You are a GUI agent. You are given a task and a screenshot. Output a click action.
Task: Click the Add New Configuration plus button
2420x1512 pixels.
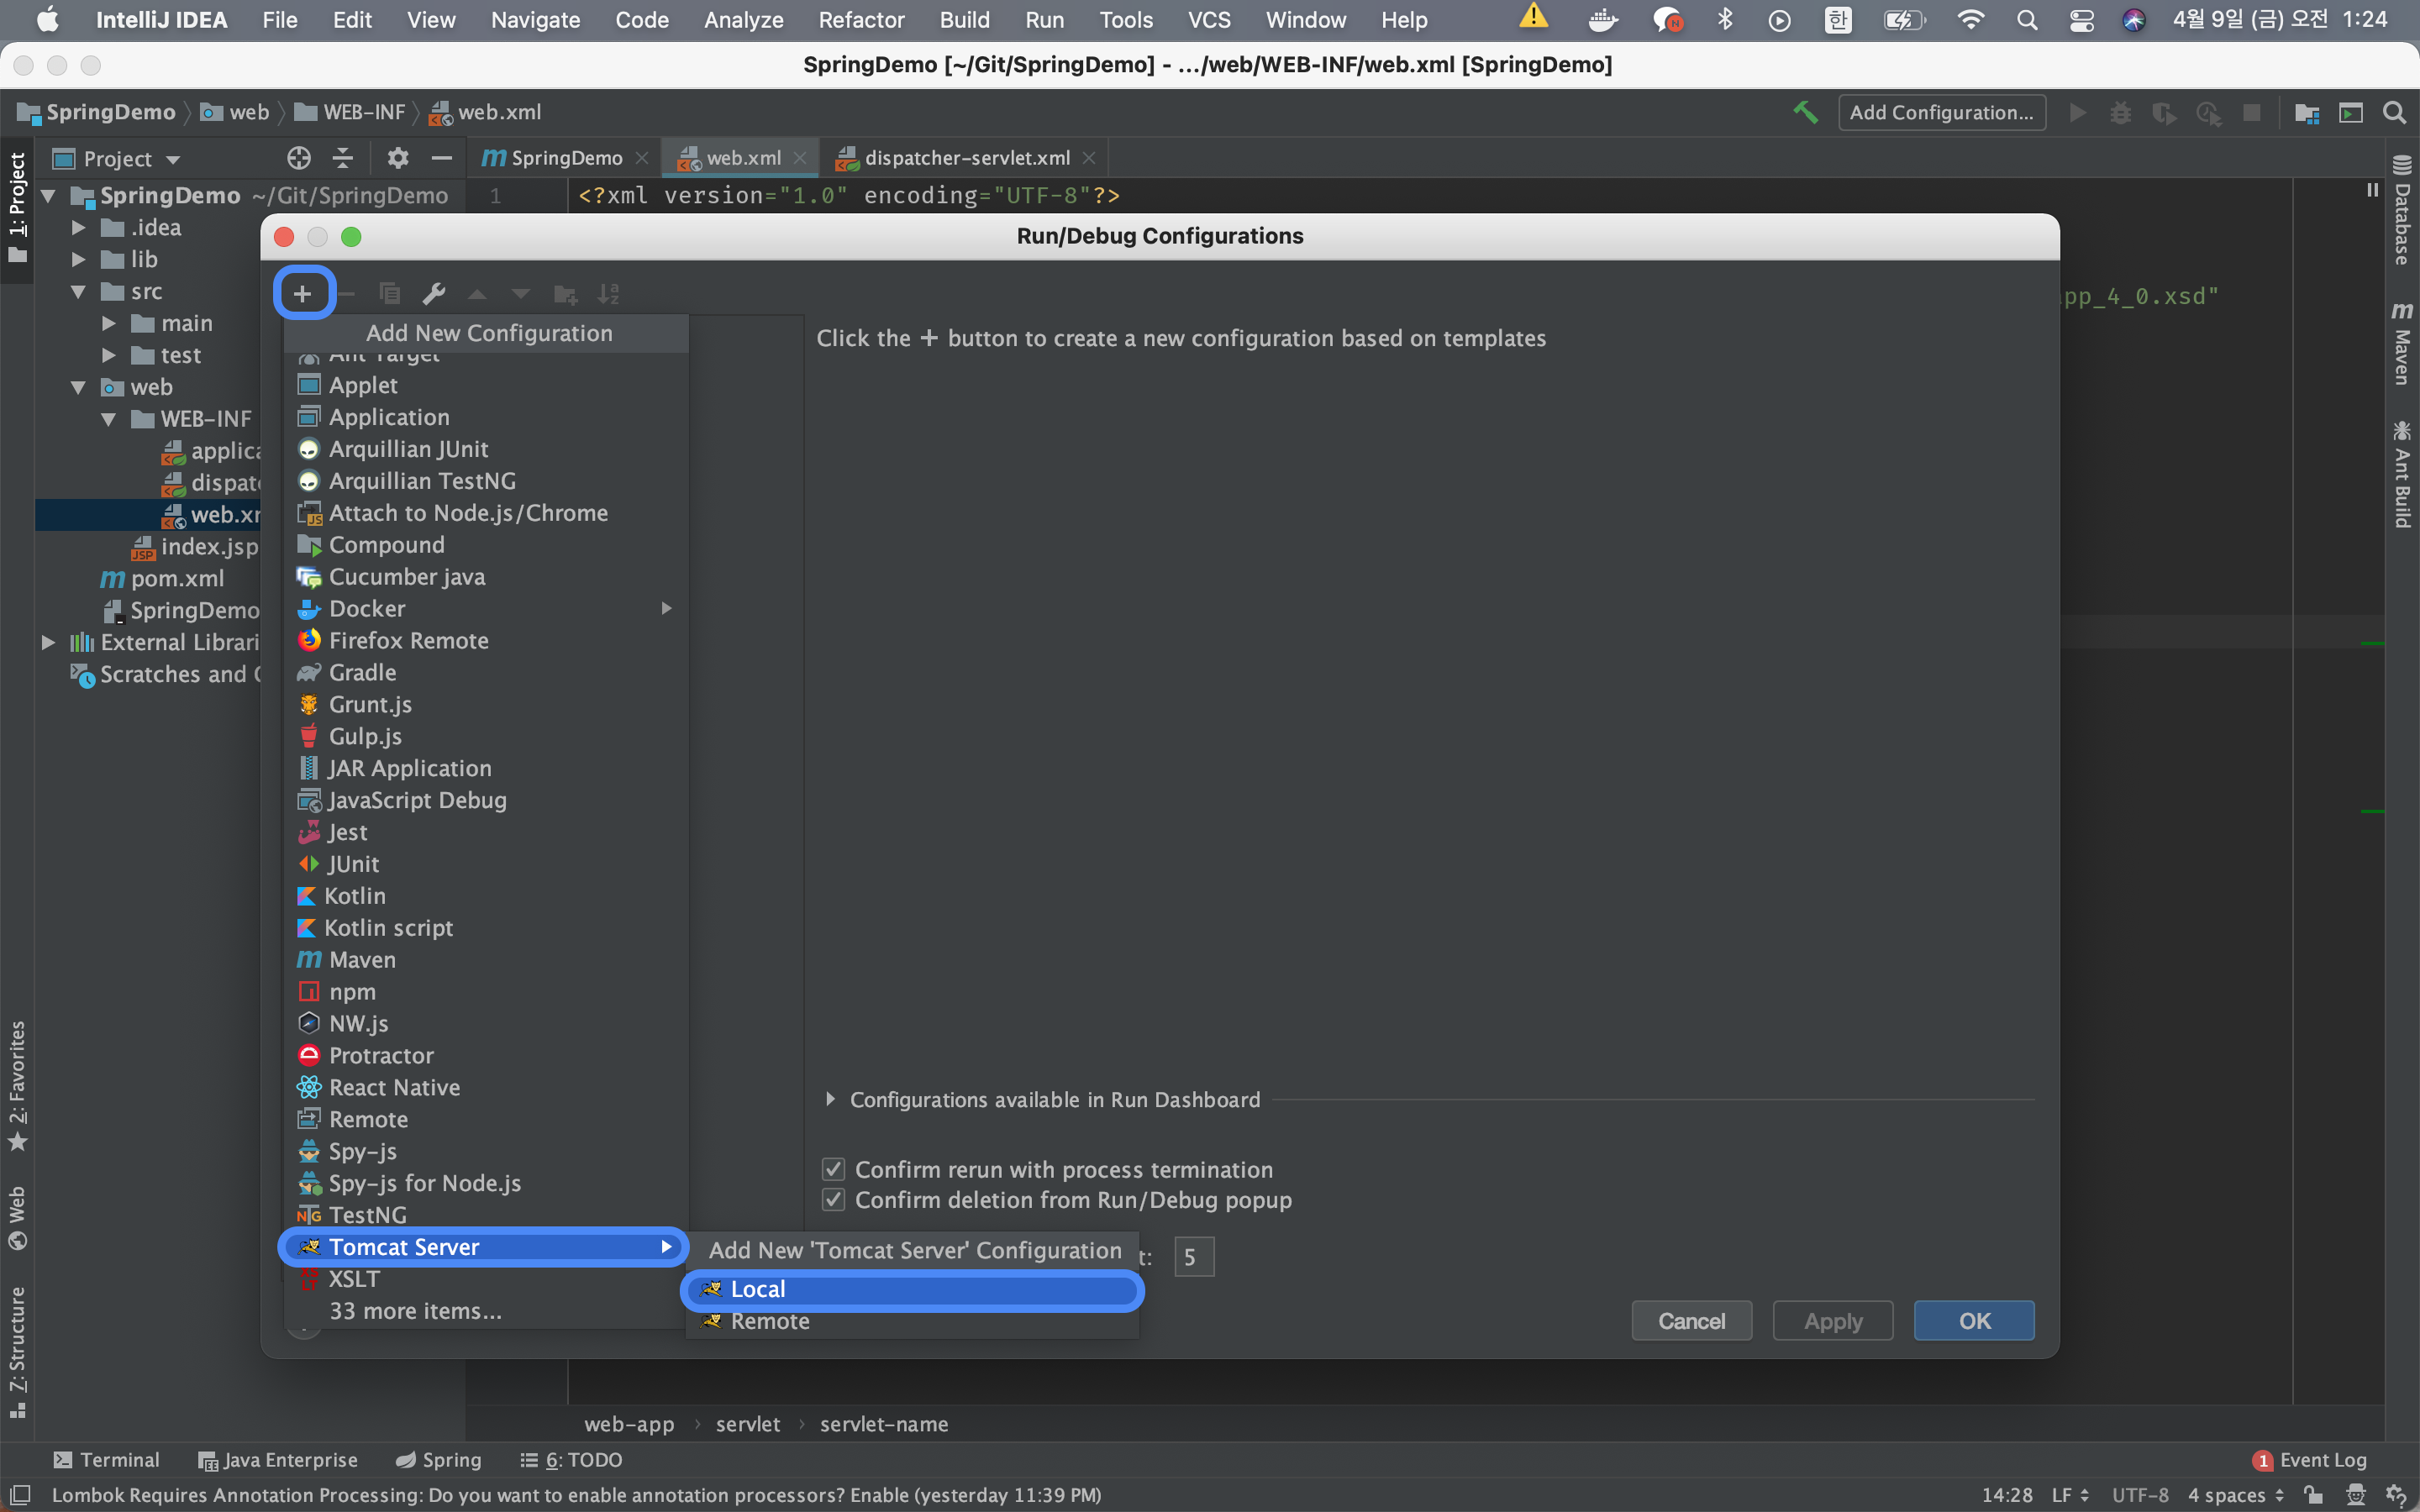(303, 293)
